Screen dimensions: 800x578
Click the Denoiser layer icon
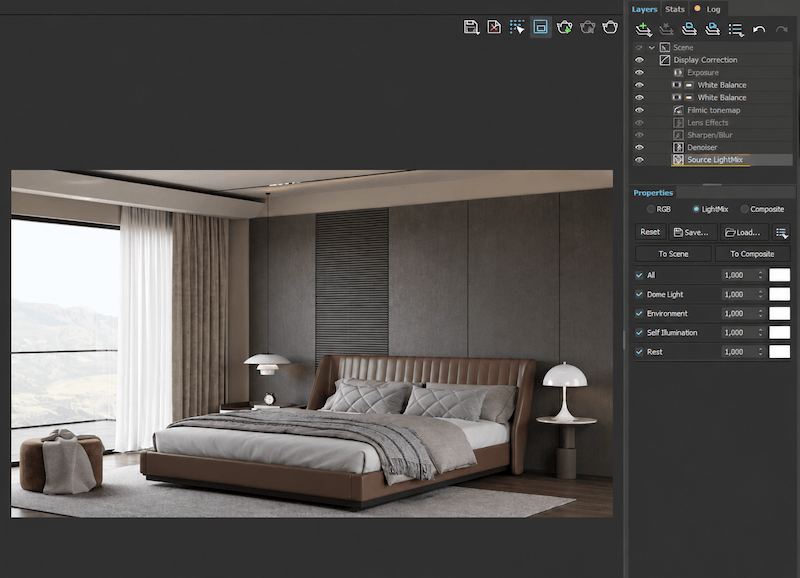tap(678, 147)
